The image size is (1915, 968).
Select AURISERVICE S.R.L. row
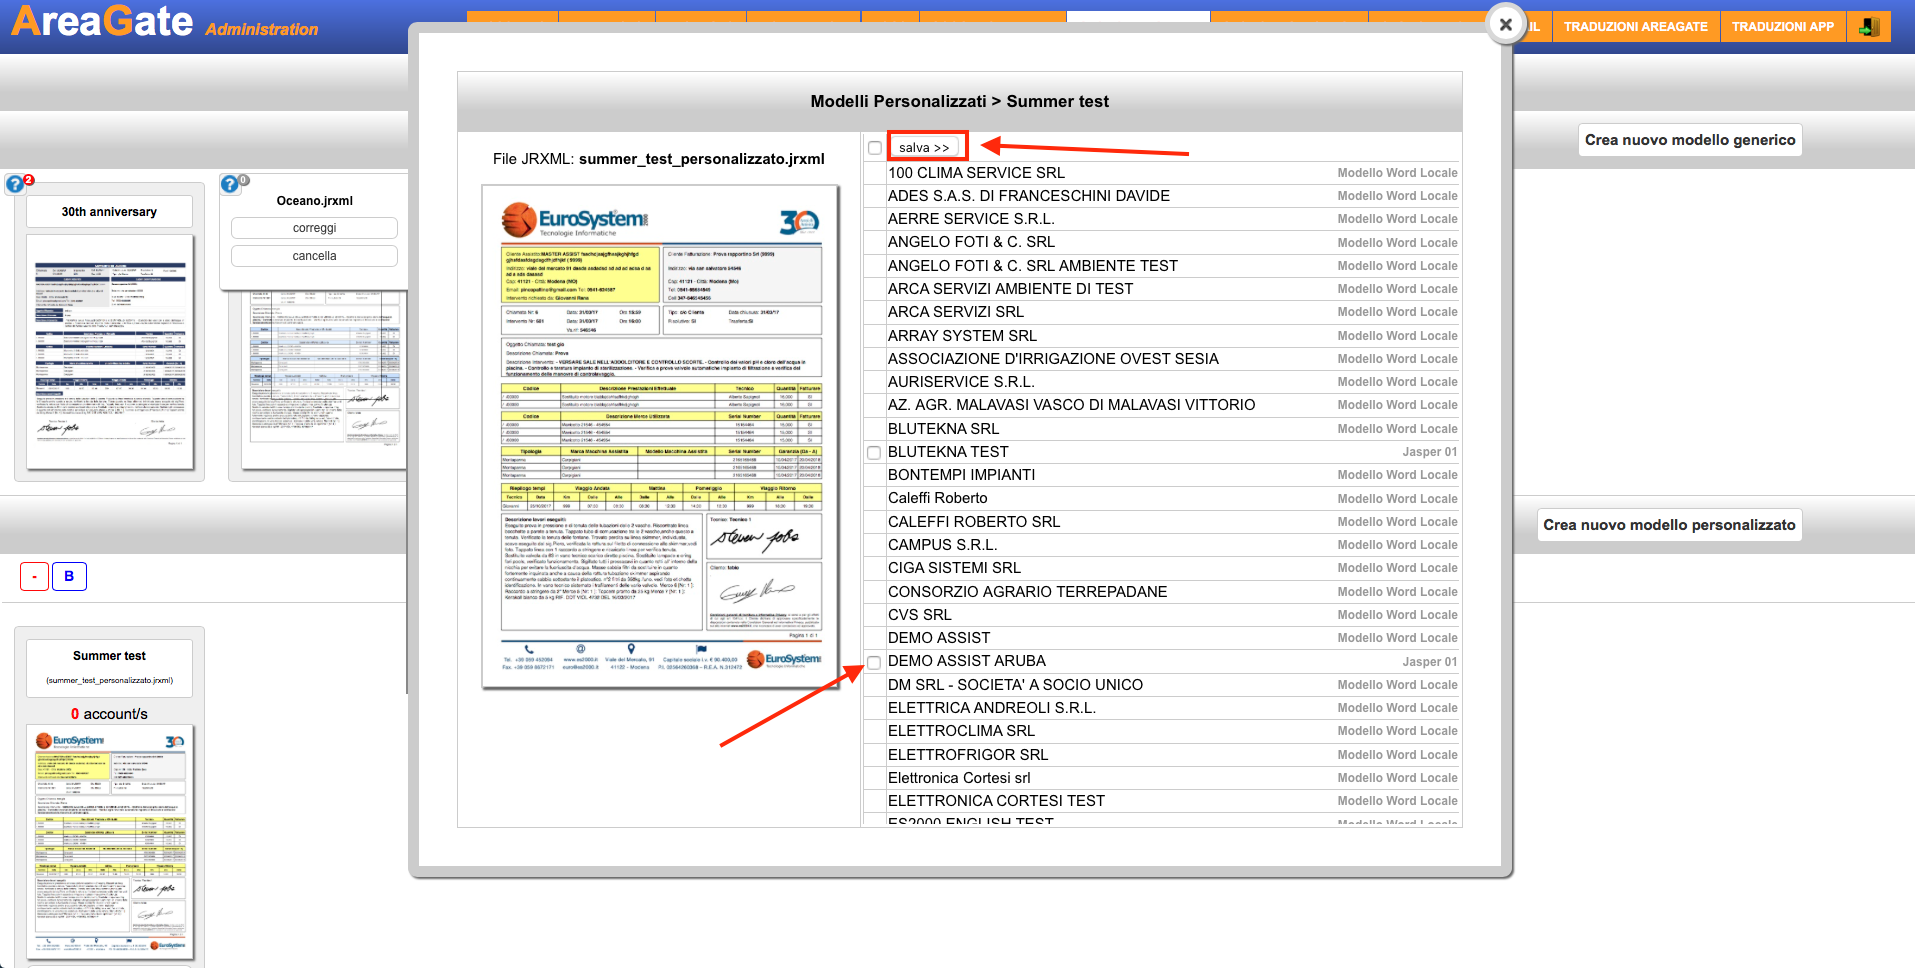[x=1161, y=382]
